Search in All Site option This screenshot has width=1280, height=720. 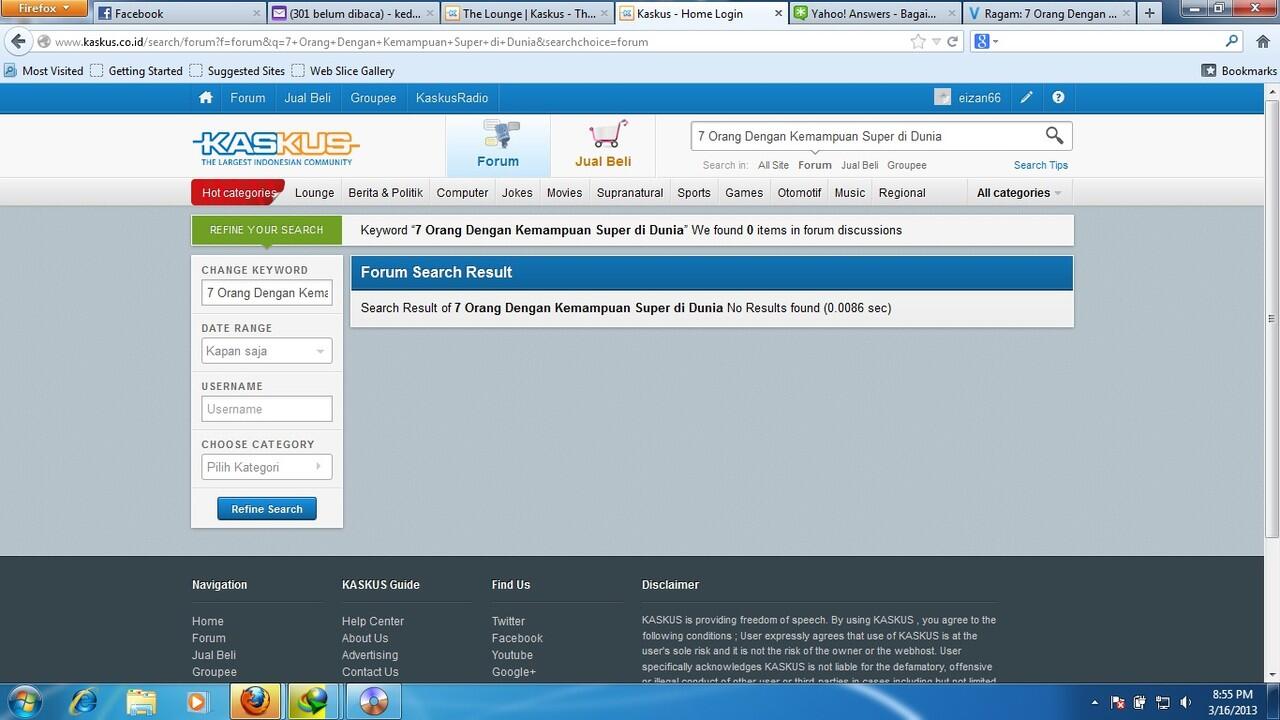coord(773,165)
